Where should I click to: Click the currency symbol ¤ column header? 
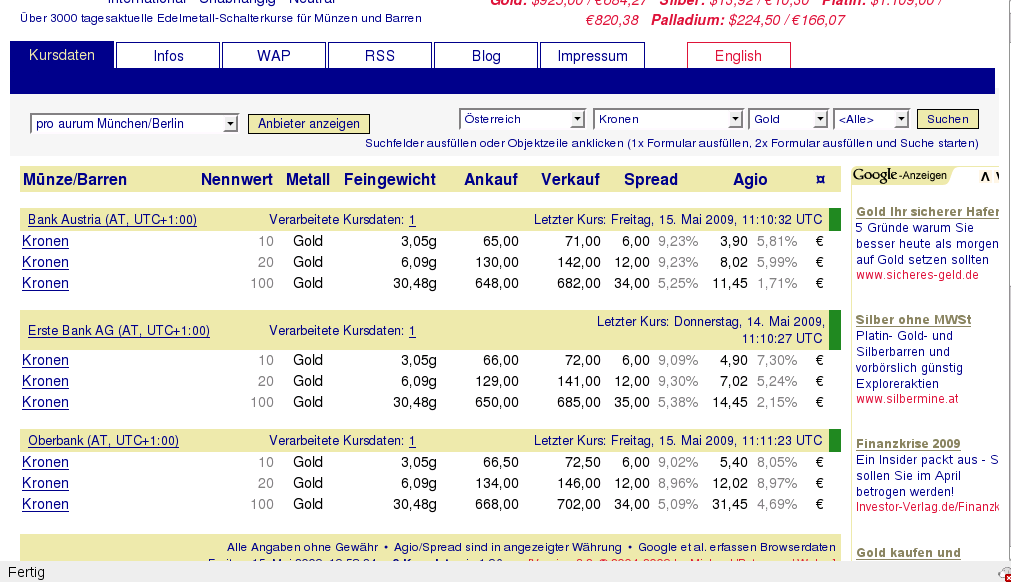pyautogui.click(x=820, y=180)
